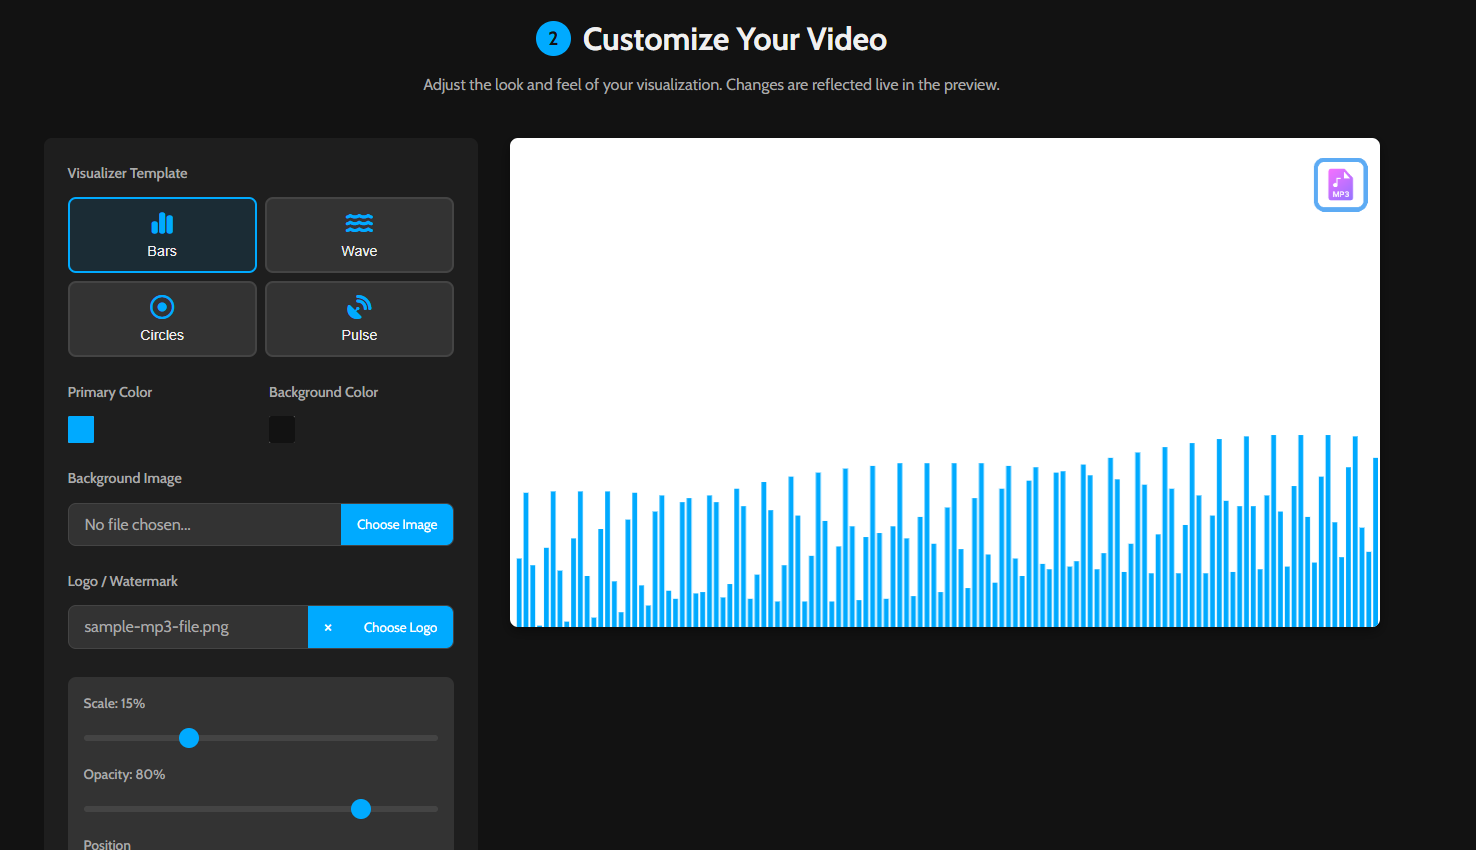1476x850 pixels.
Task: Click the 'No file chosen...' background image field
Action: (x=204, y=524)
